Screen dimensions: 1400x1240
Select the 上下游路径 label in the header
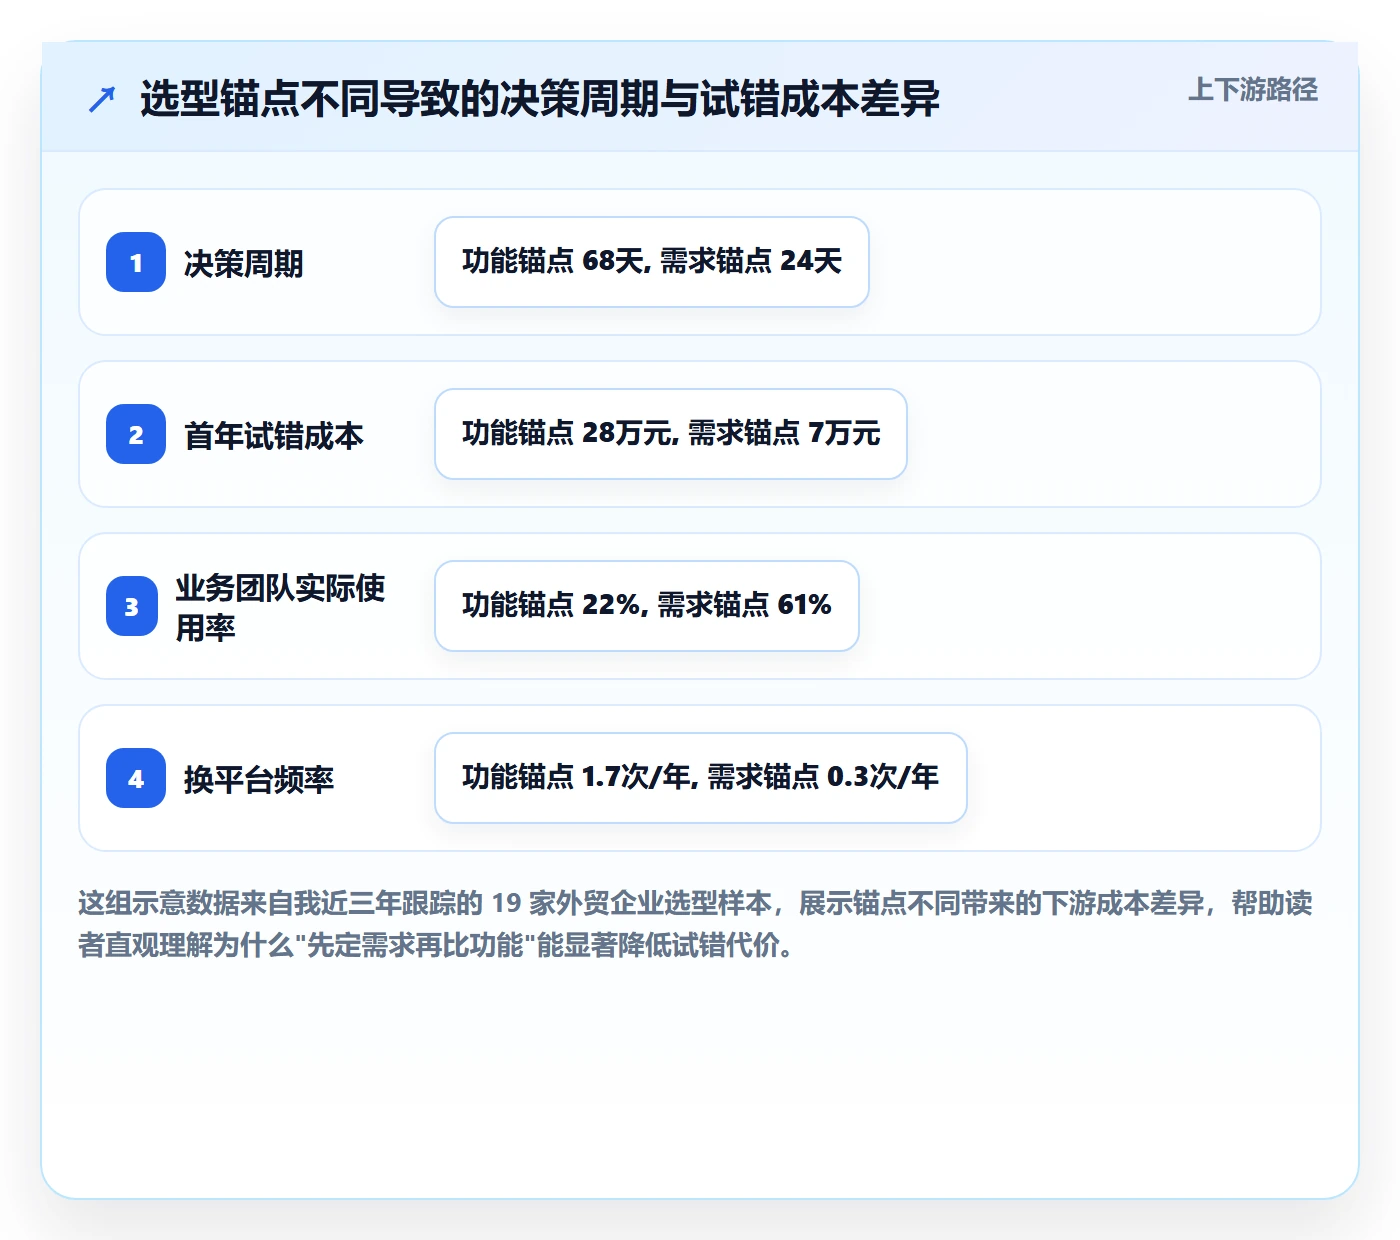click(x=1253, y=90)
